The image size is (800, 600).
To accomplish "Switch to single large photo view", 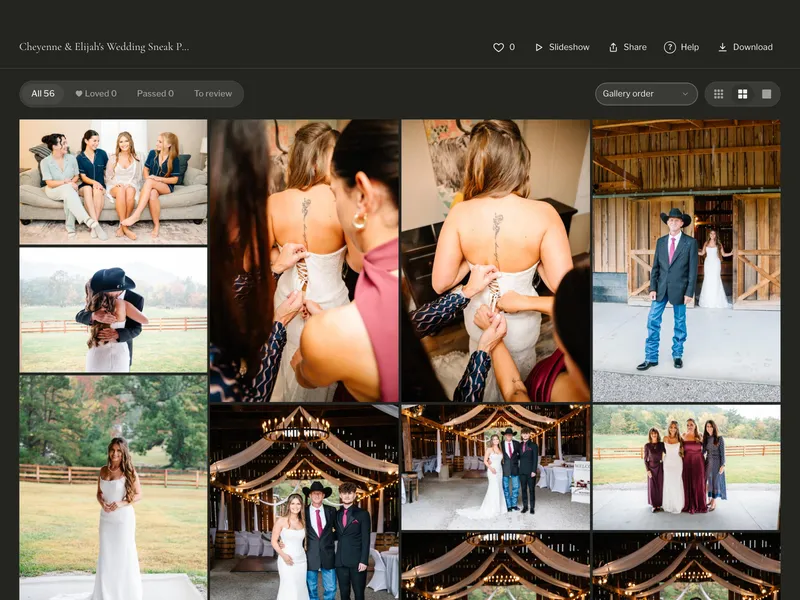I will pyautogui.click(x=766, y=94).
